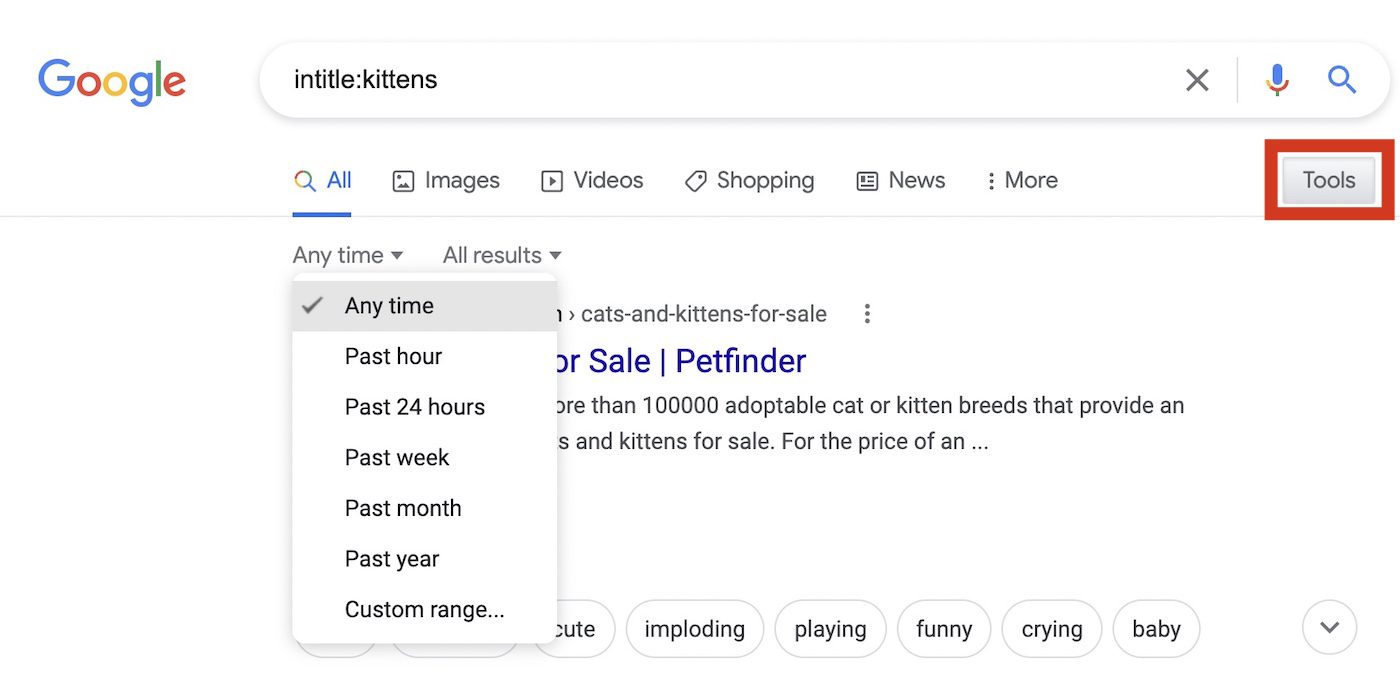
Task: Open the All results filter dropdown
Action: tap(501, 256)
